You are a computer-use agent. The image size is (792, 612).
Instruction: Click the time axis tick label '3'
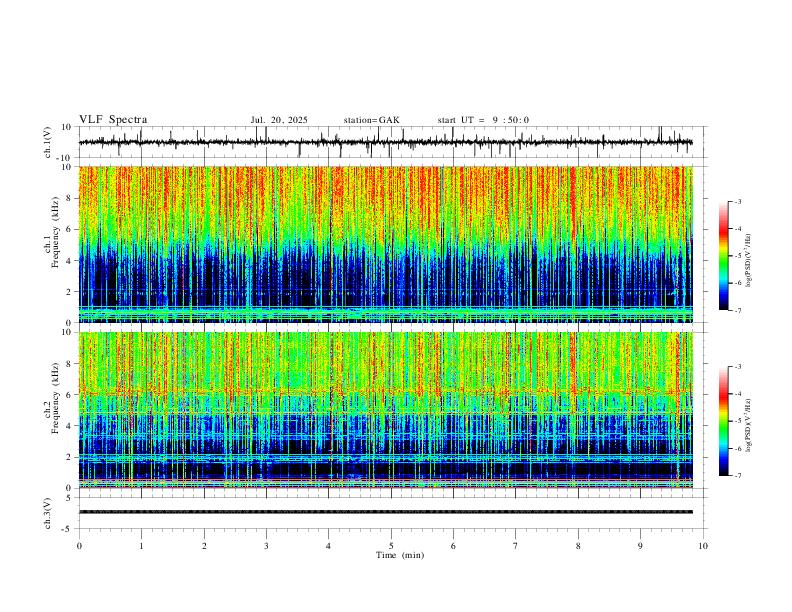(x=266, y=546)
